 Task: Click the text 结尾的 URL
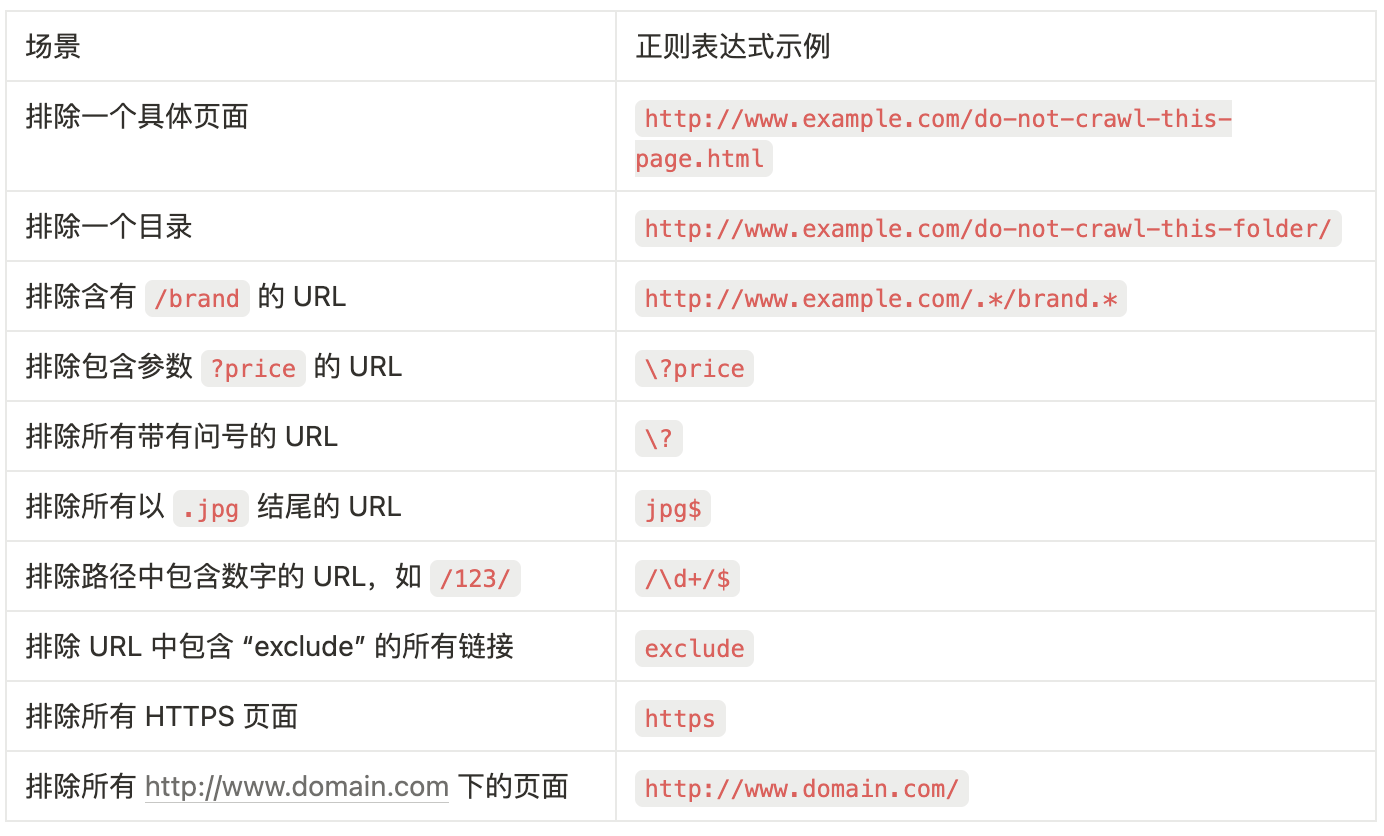point(329,507)
